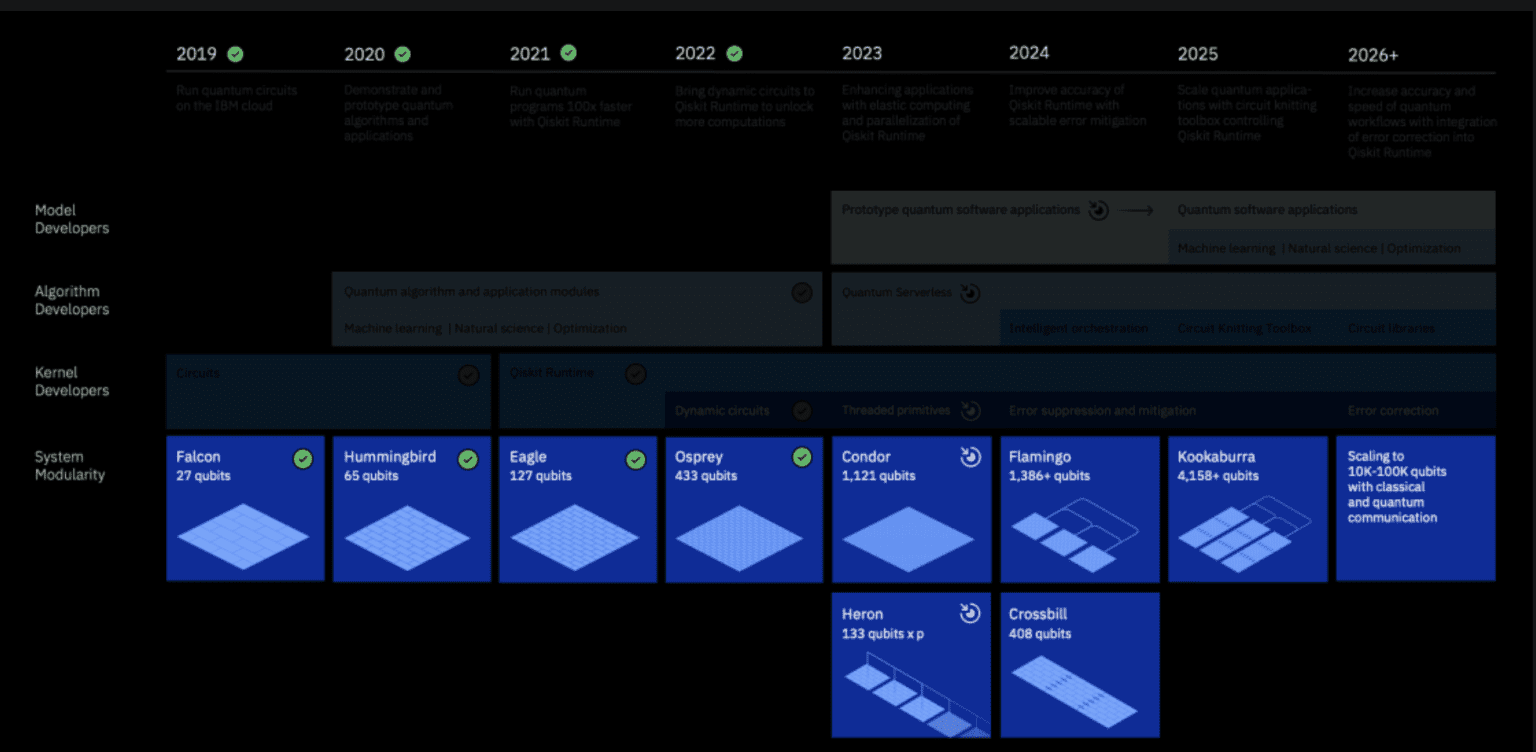
Task: Select the 2024 year heading
Action: (x=1029, y=53)
